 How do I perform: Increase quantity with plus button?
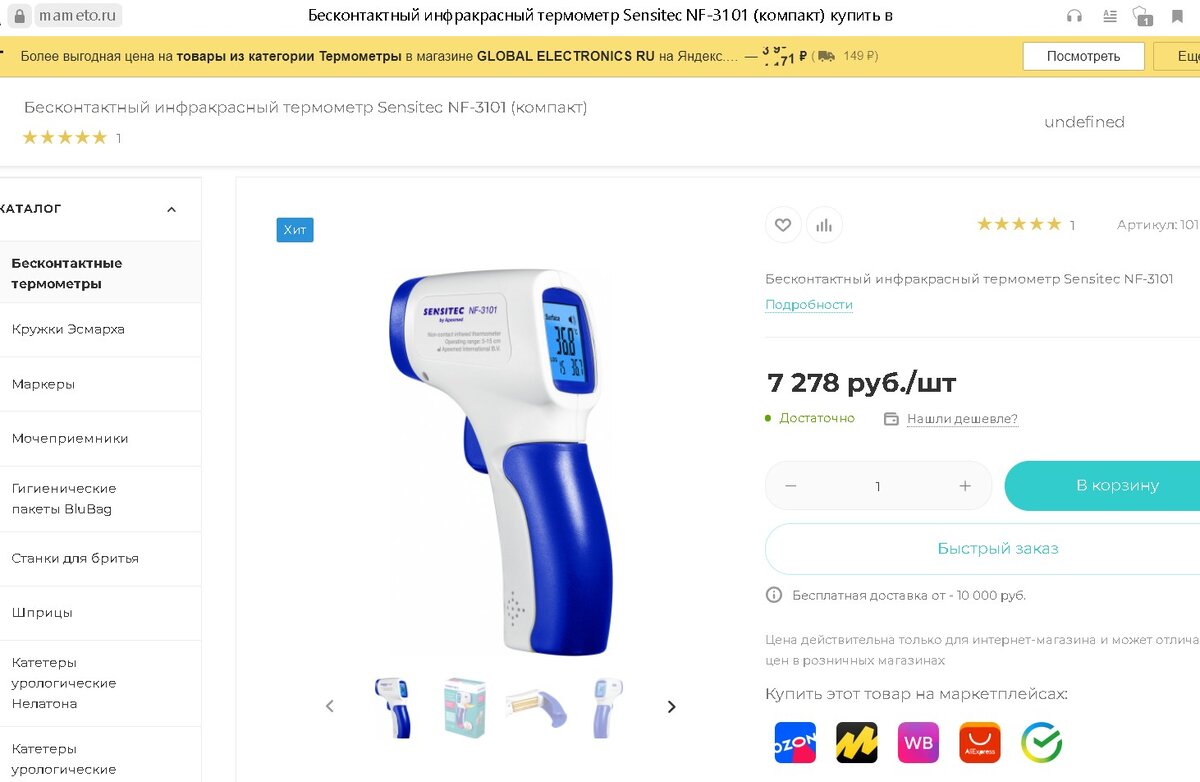point(965,486)
